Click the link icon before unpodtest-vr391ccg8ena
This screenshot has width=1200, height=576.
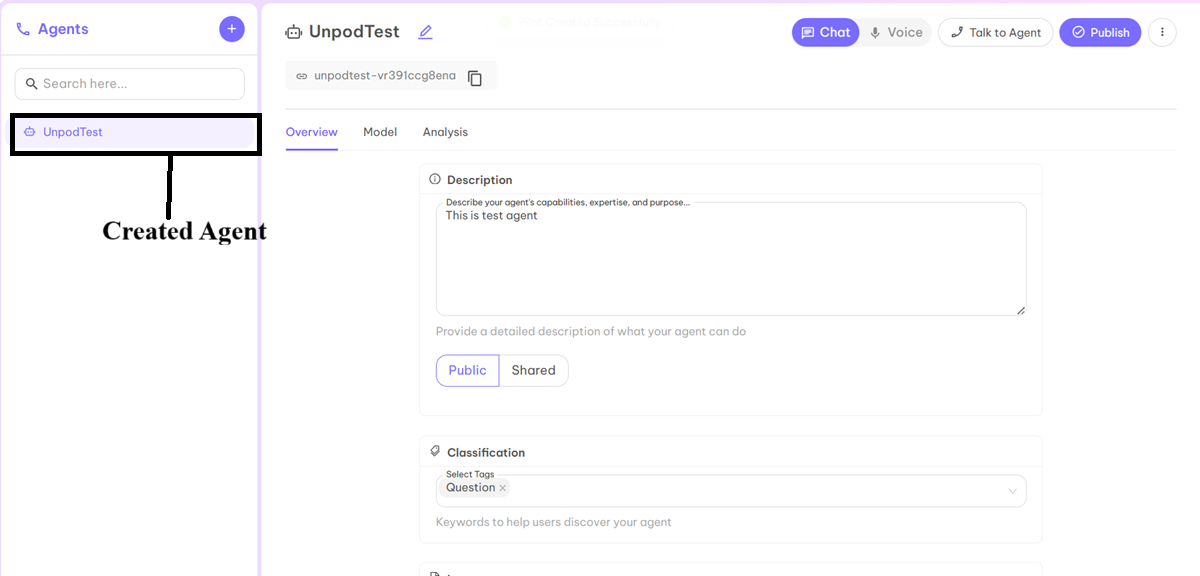301,76
